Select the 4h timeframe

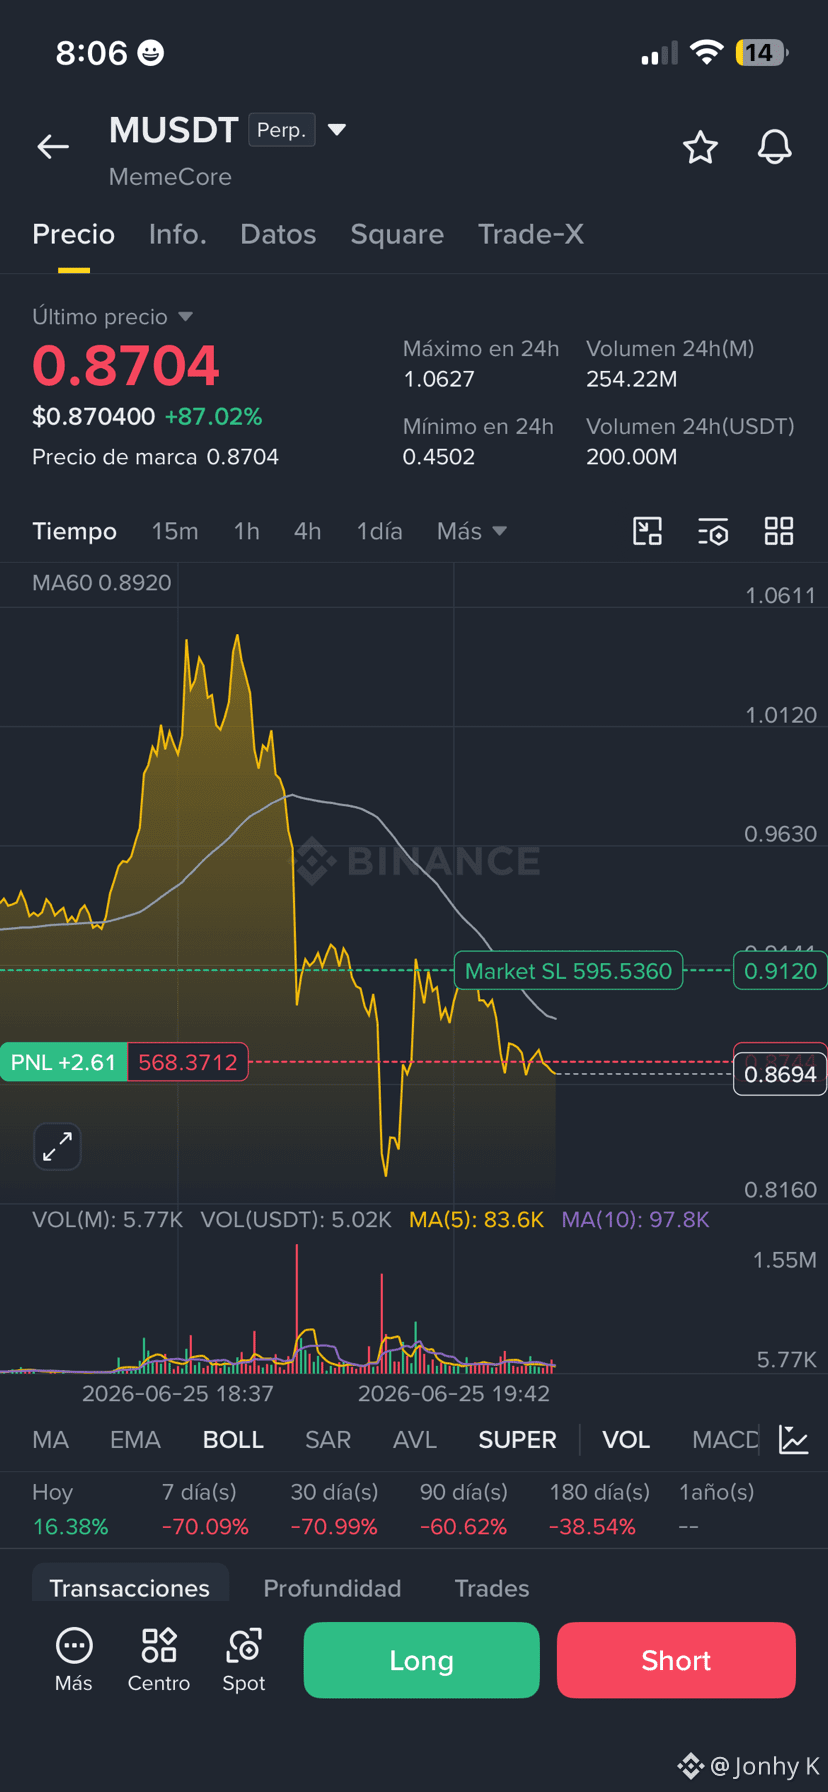click(308, 531)
